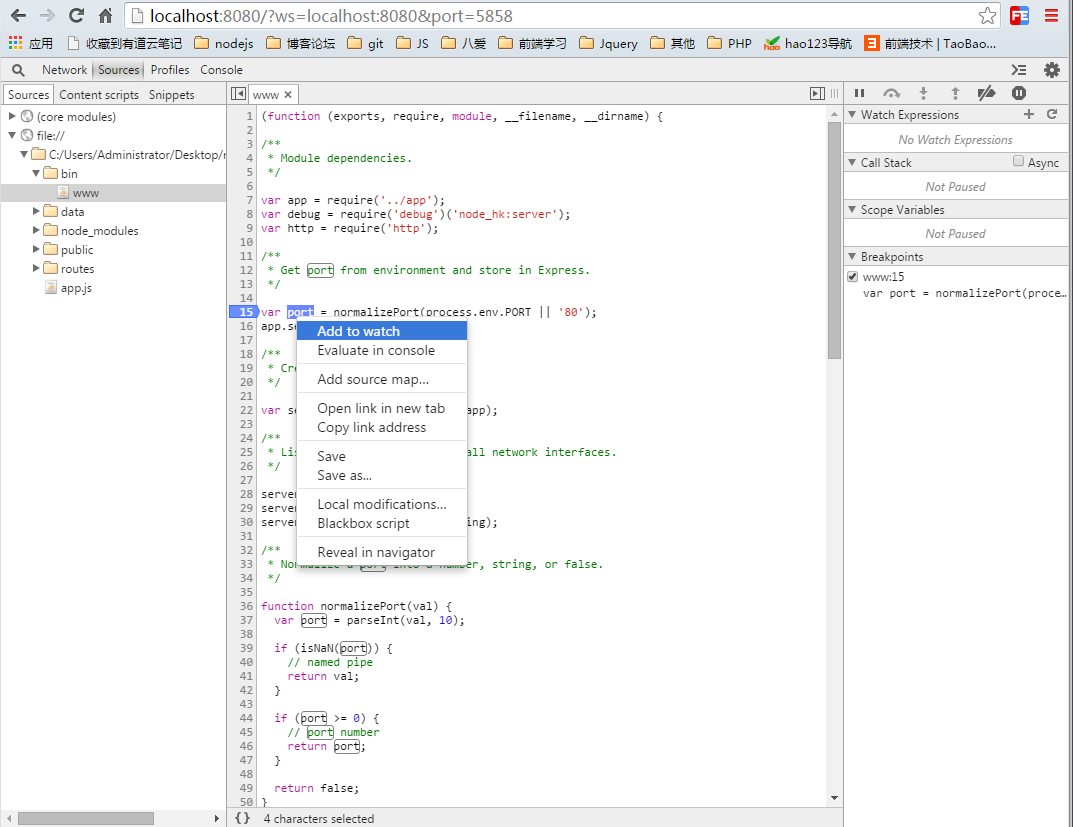Refresh the watch expressions
Viewport: 1073px width, 827px height.
(x=1052, y=115)
